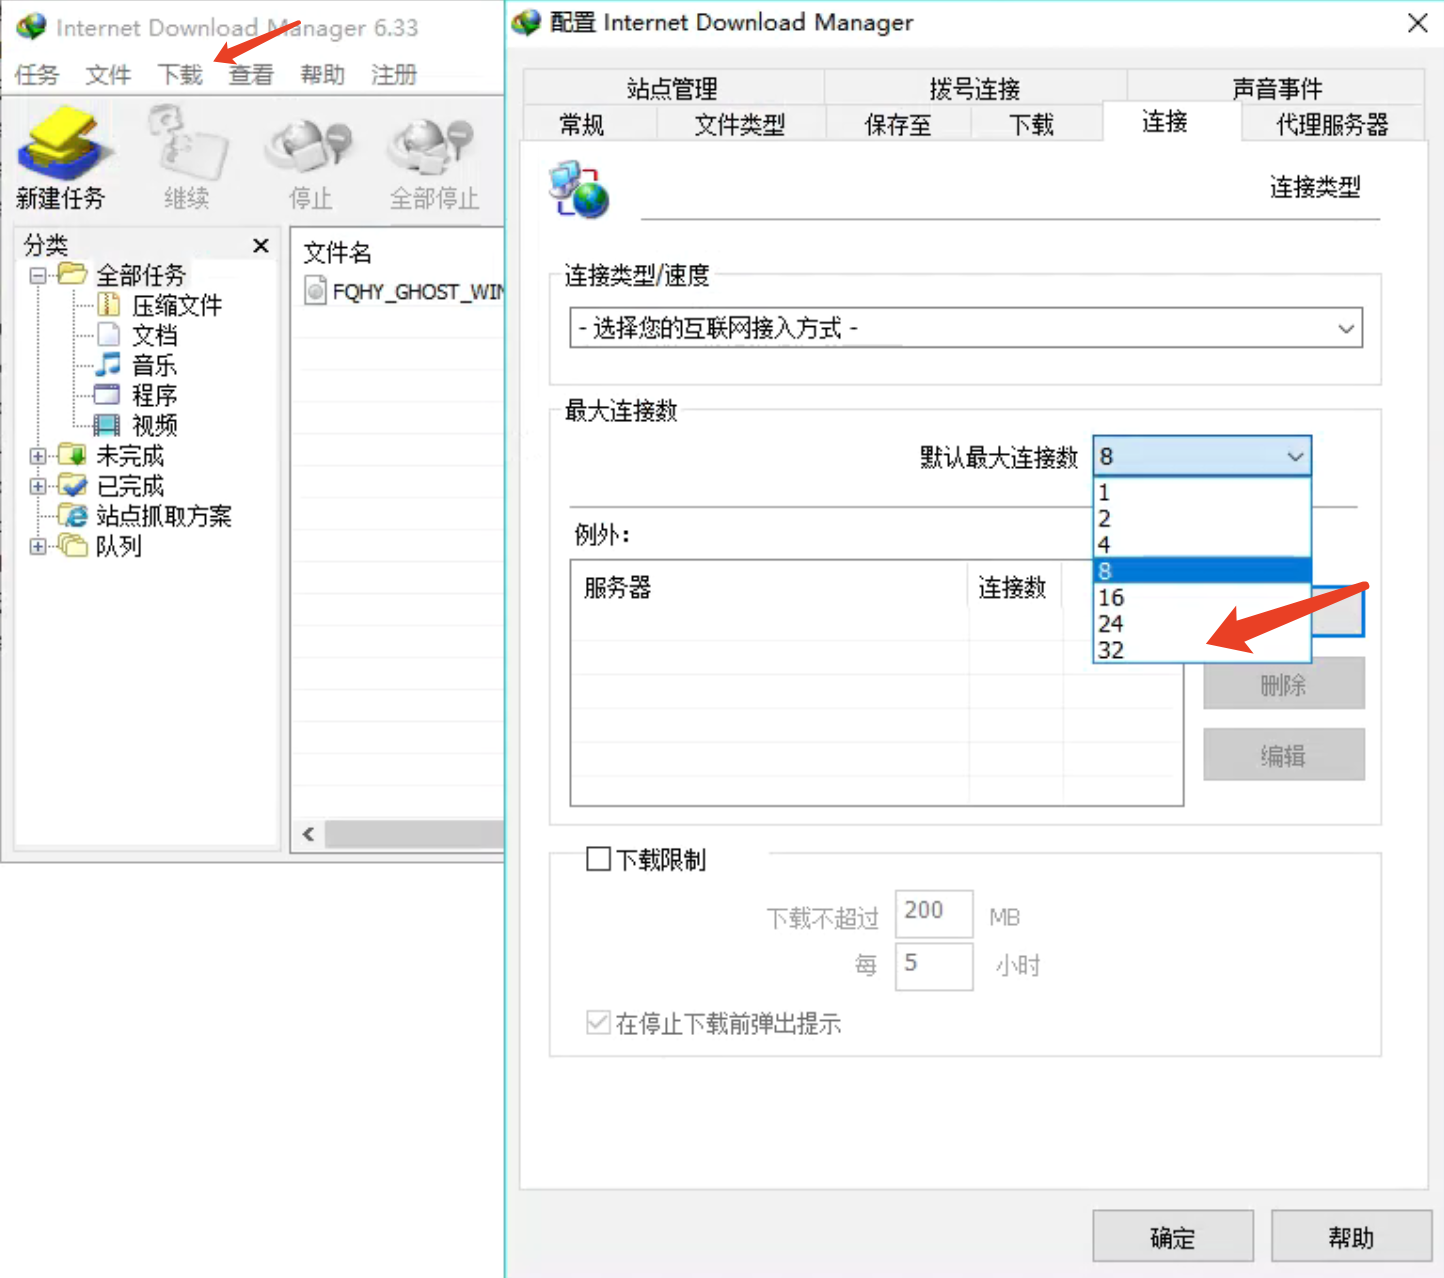Click the file list scroll-left arrow
The height and width of the screenshot is (1278, 1444).
pos(308,834)
